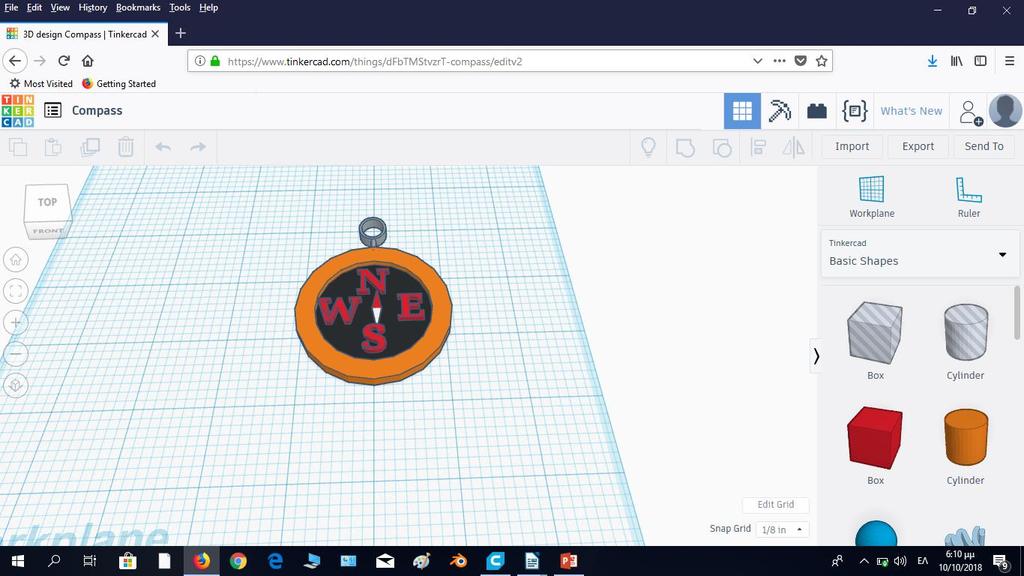Open the Bookmarks menu

coord(138,8)
